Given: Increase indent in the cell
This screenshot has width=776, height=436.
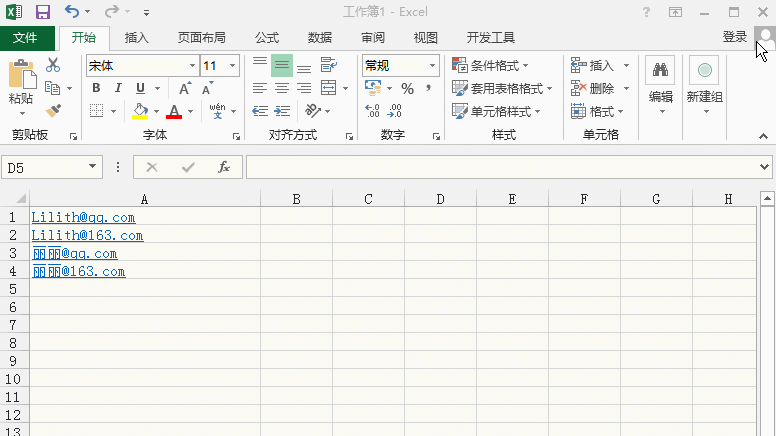Looking at the screenshot, I should [x=282, y=111].
